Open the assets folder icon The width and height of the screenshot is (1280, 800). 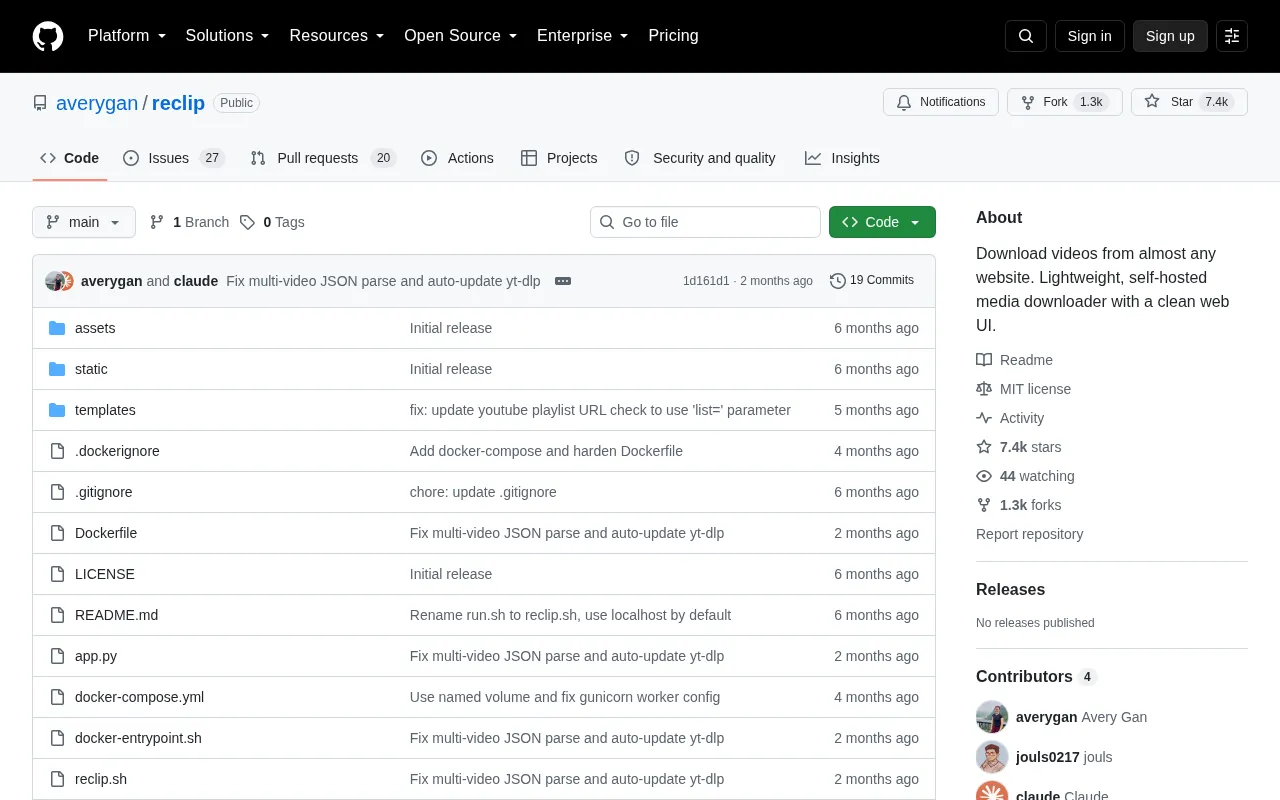(57, 328)
